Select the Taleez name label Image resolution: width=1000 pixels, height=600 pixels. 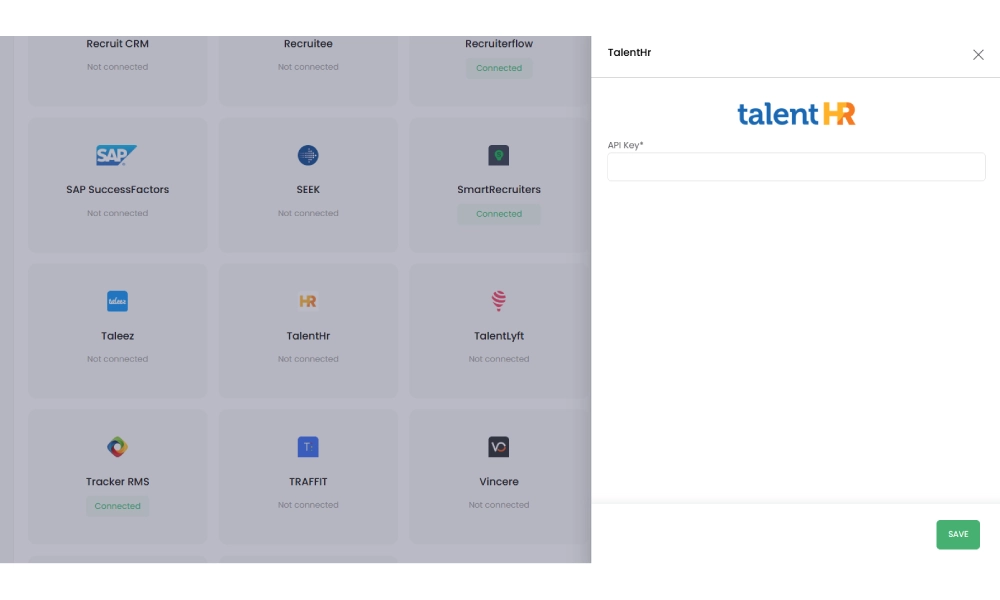[x=117, y=335]
